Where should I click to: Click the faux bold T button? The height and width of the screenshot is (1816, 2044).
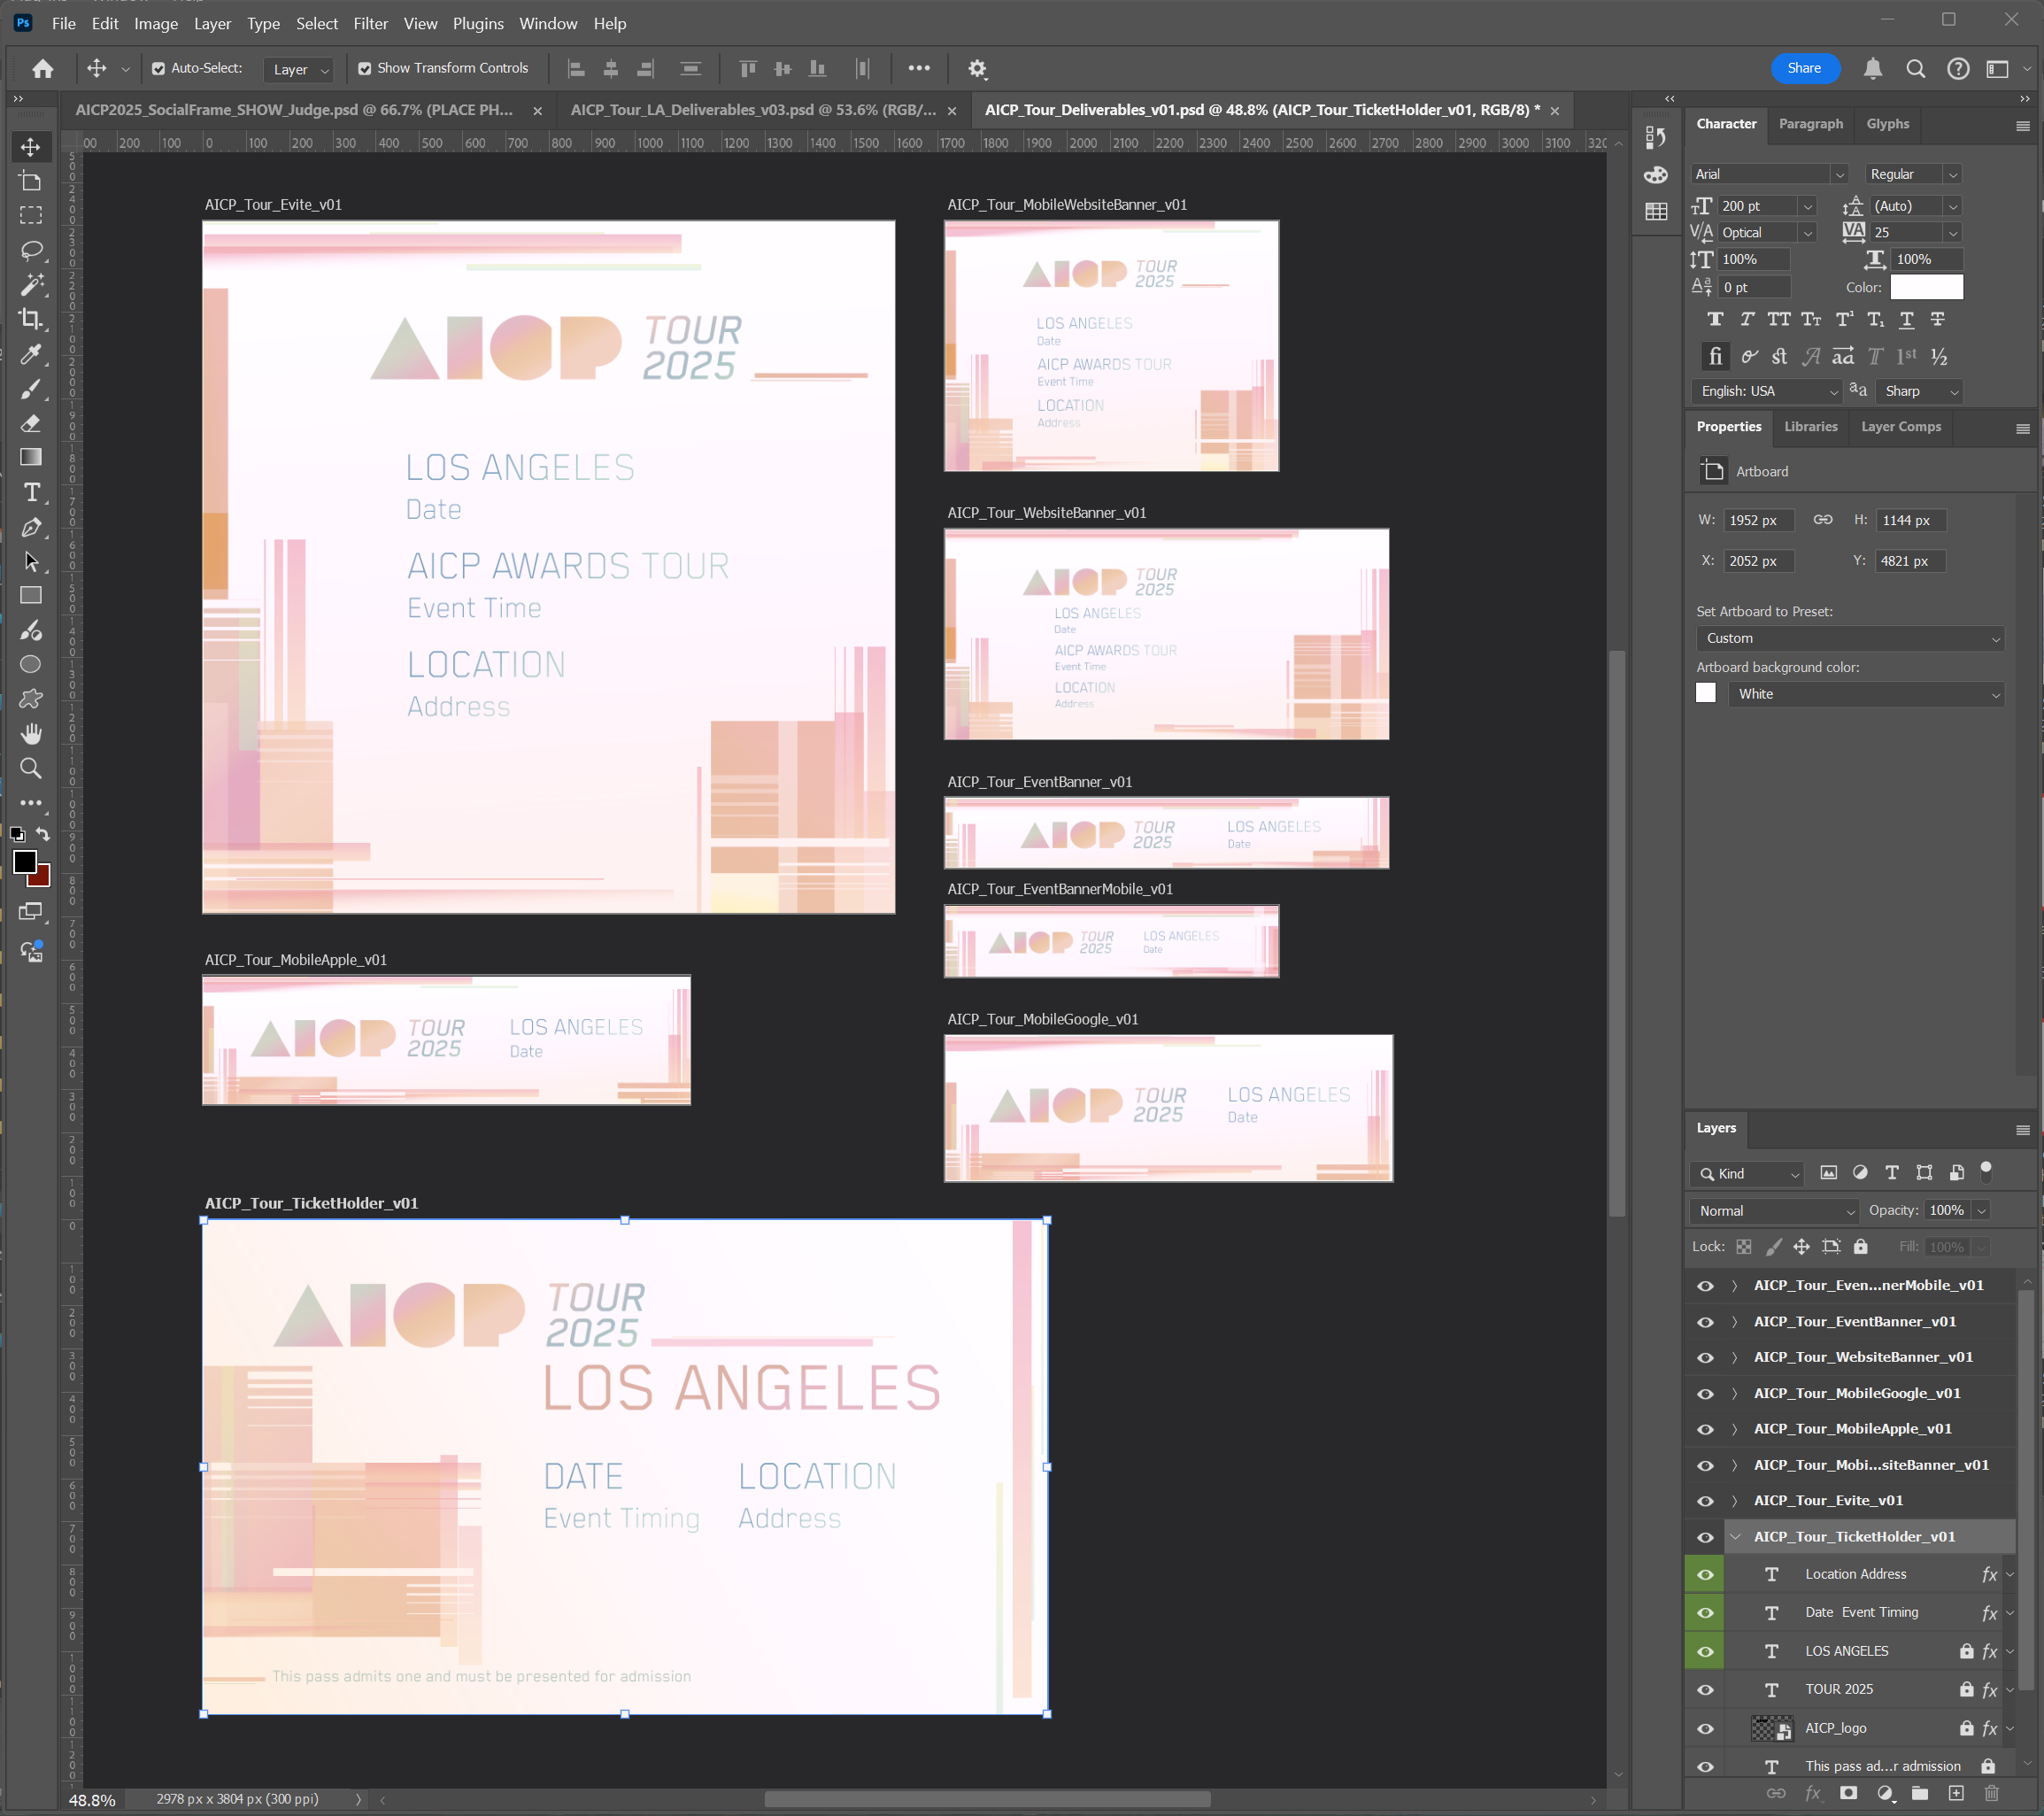coord(1715,320)
